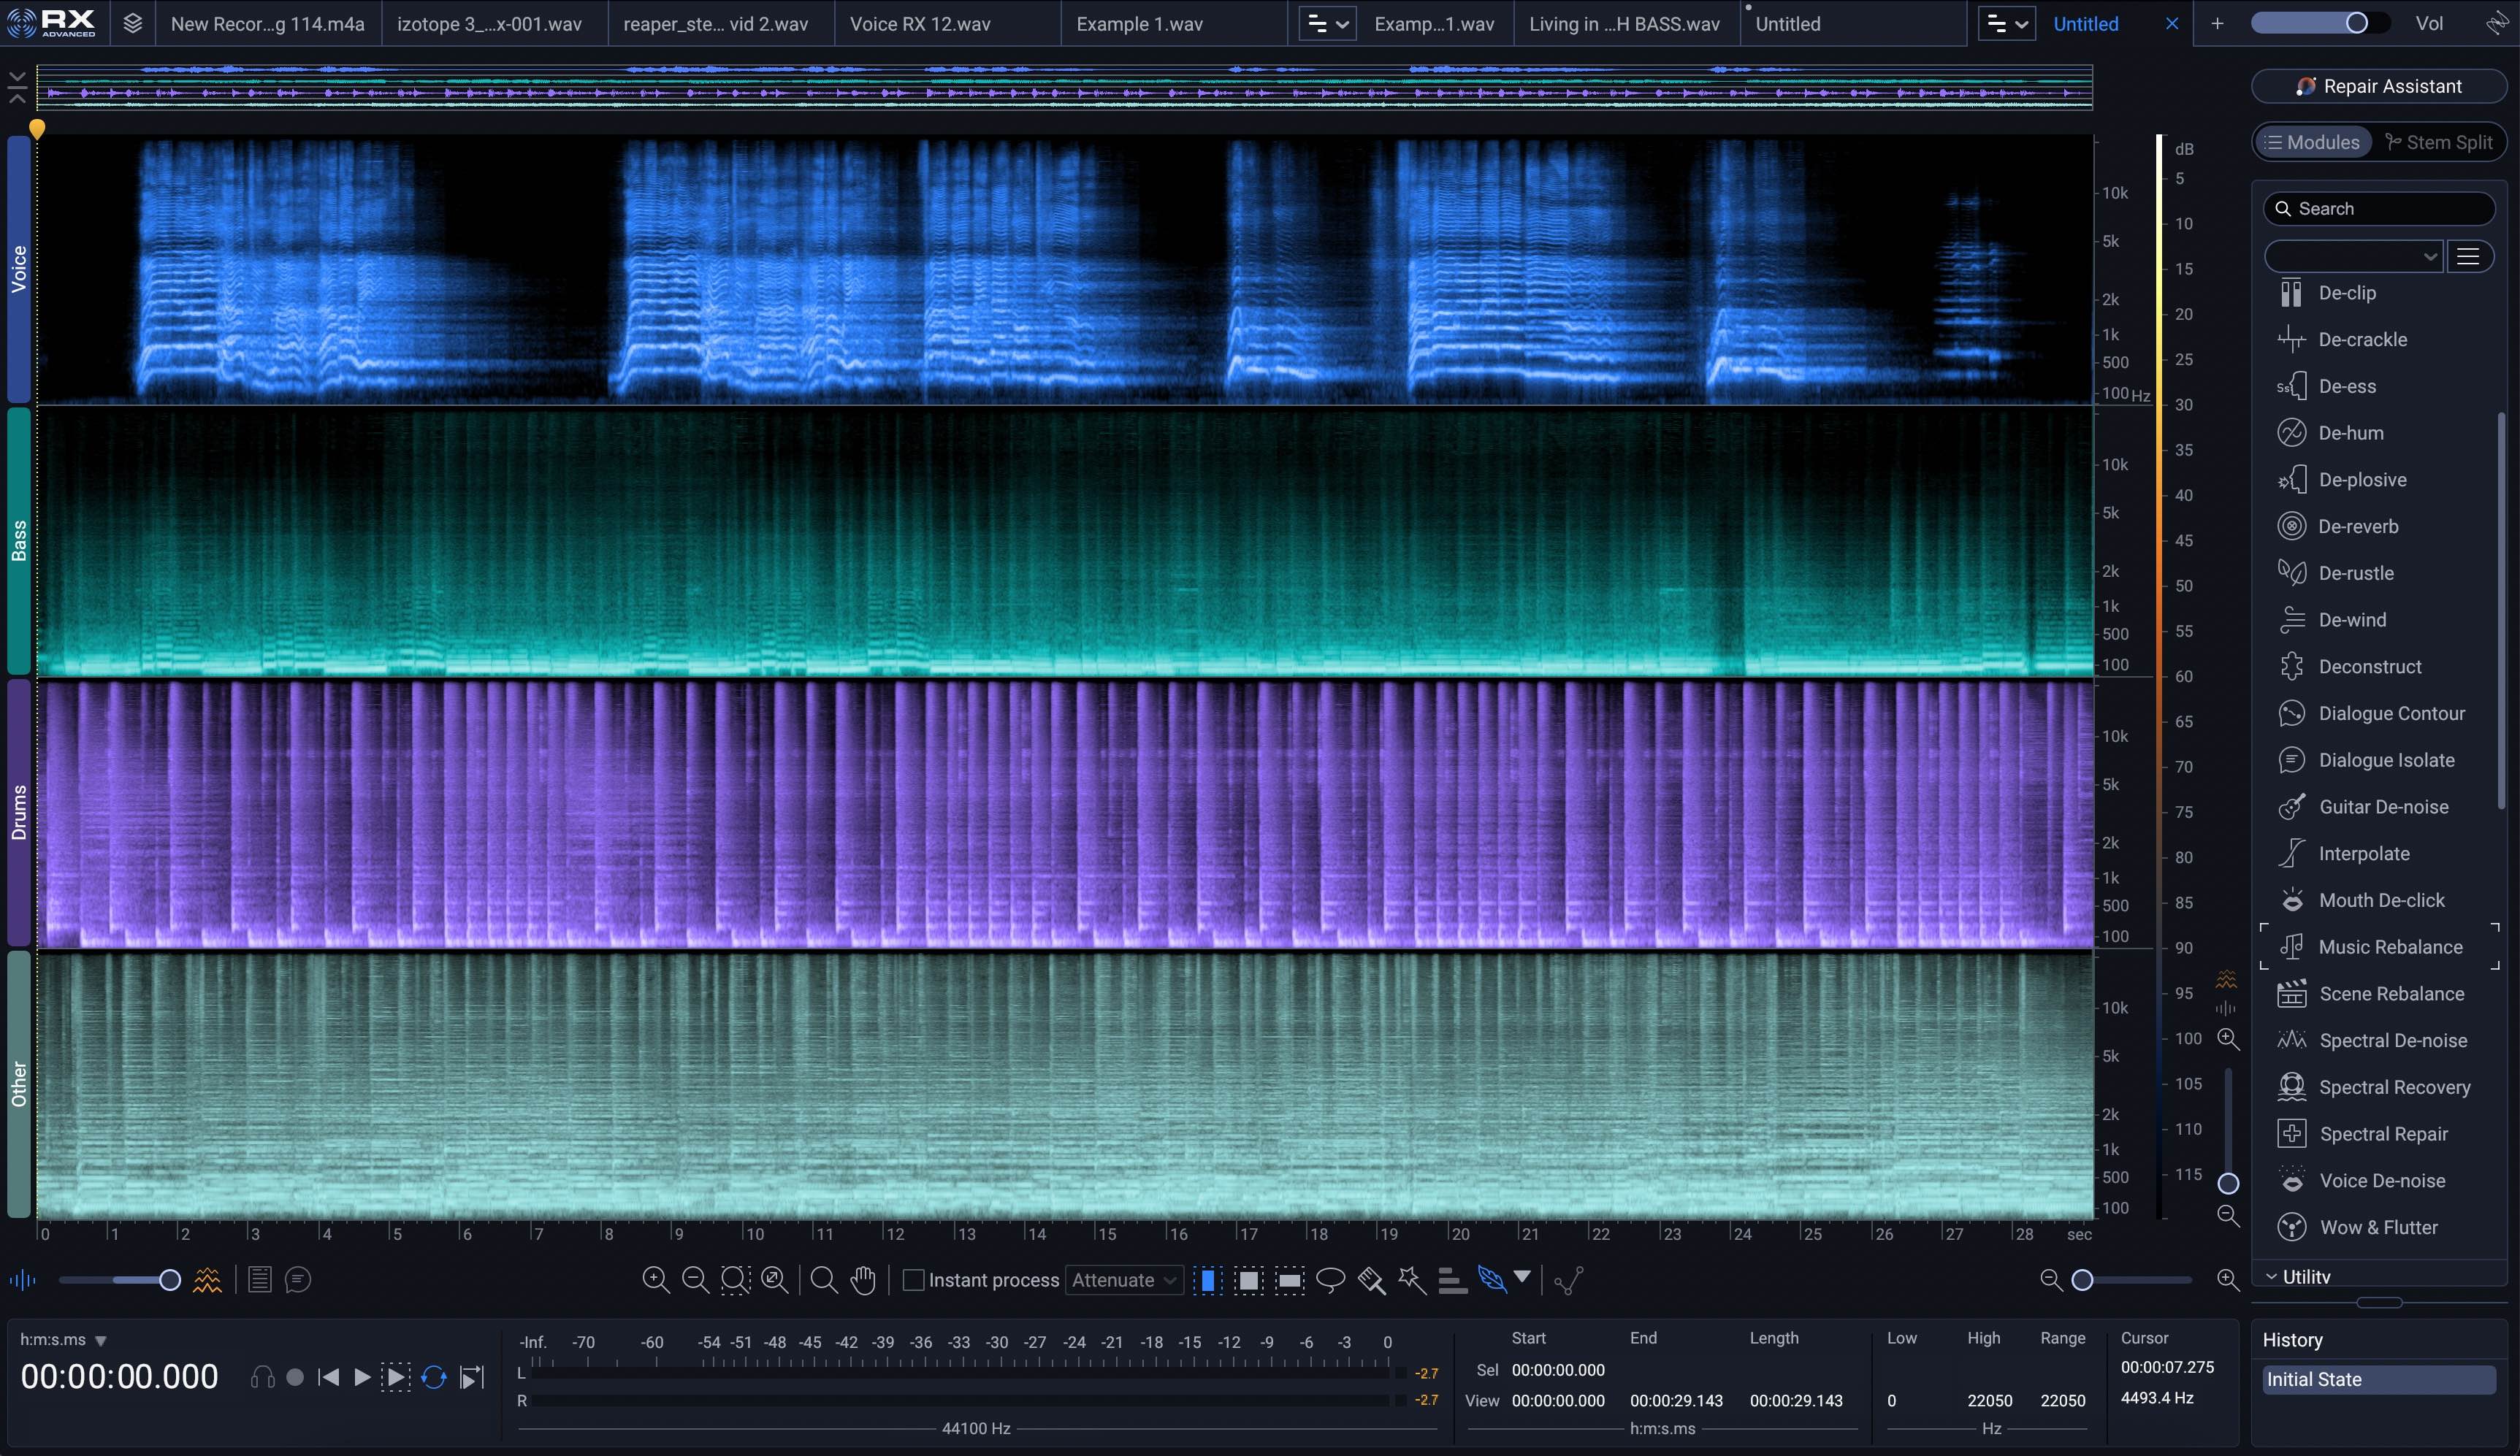
Task: Switch to the Stem Split tab
Action: [x=2438, y=142]
